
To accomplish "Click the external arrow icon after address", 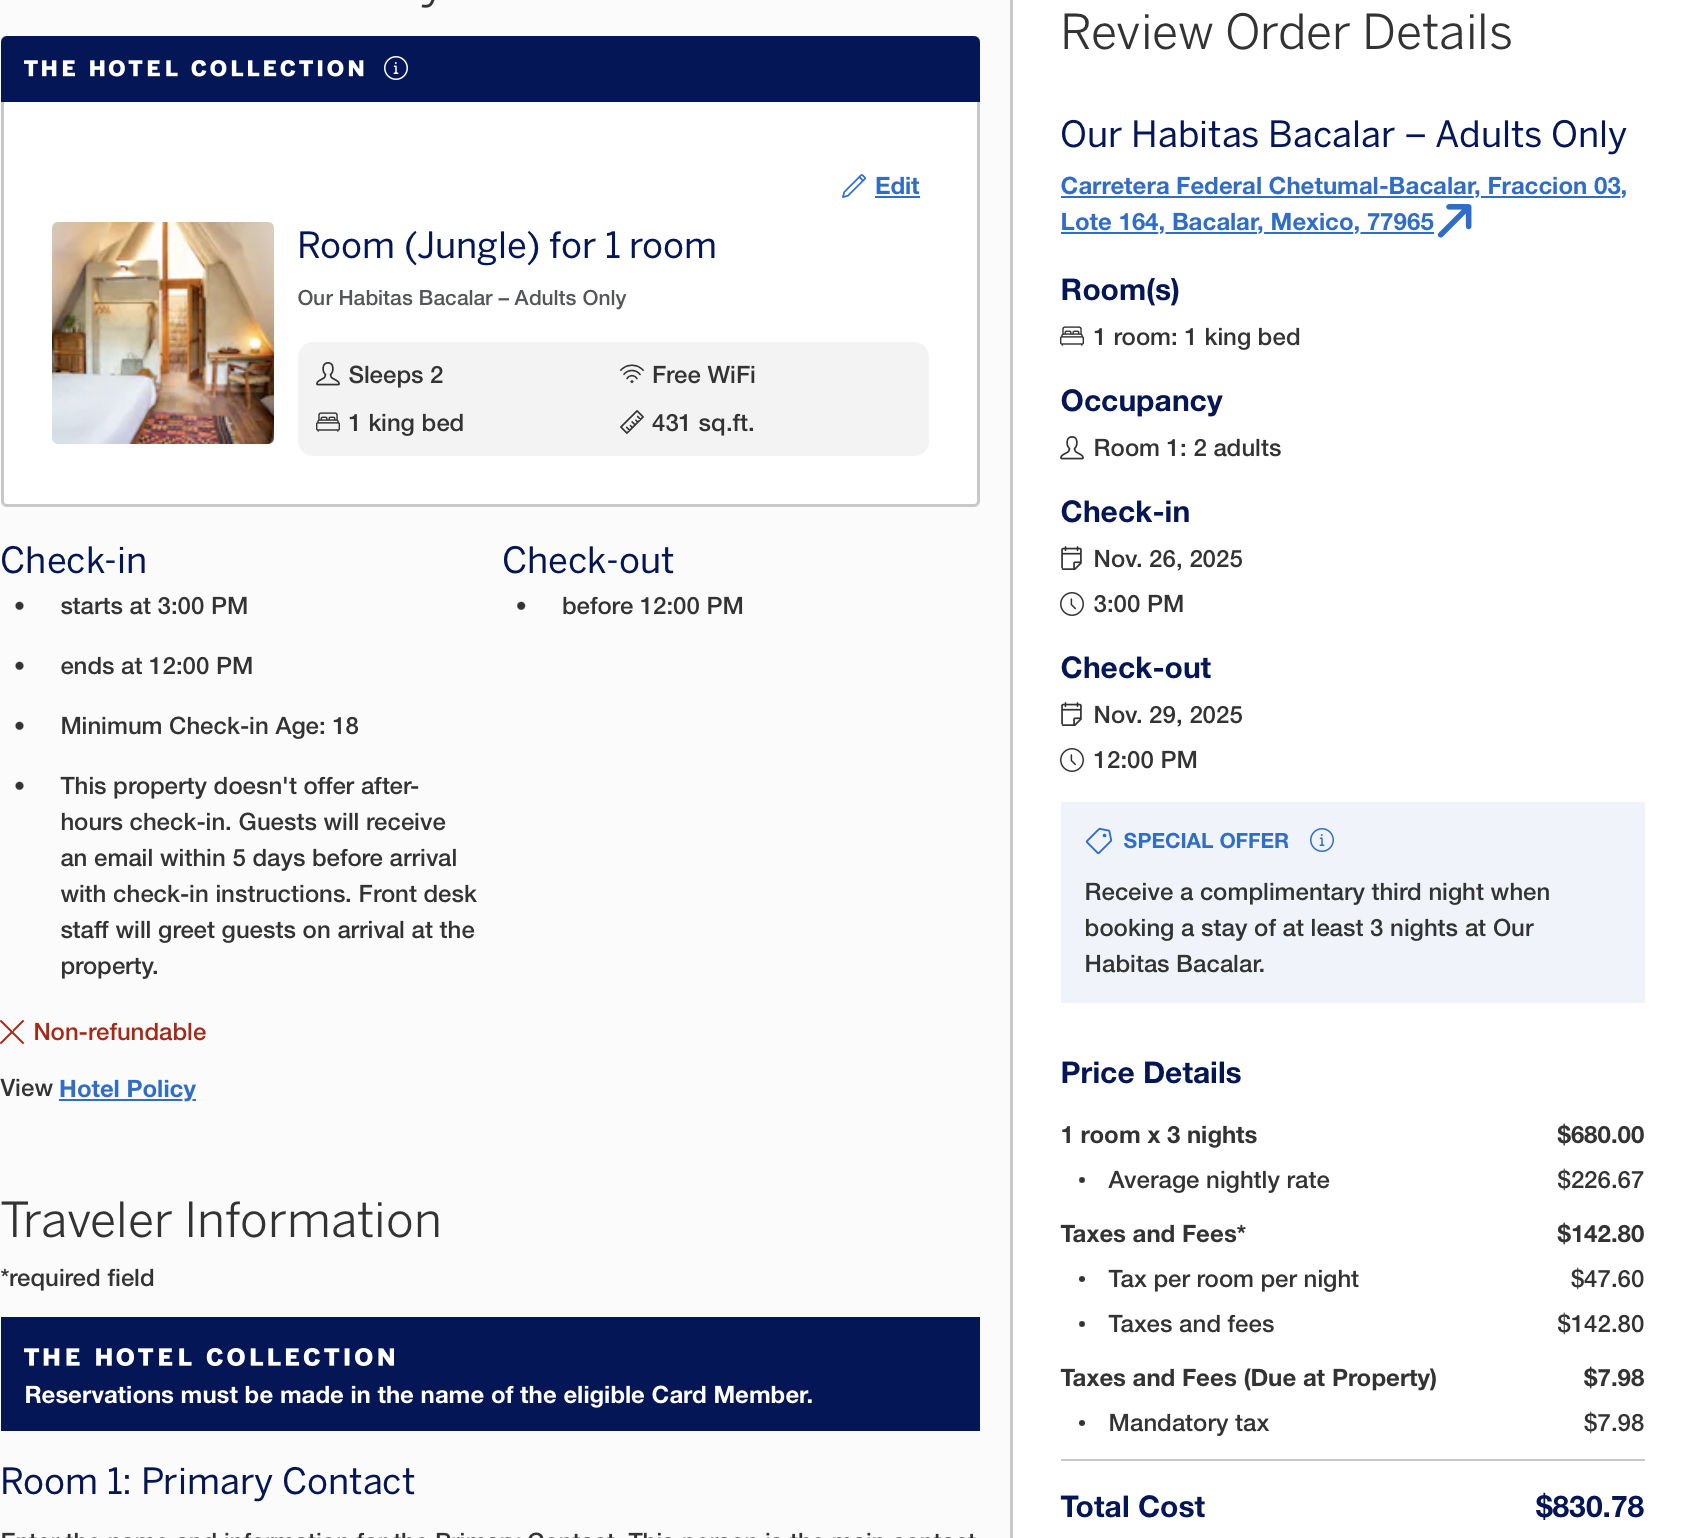I will point(1455,221).
